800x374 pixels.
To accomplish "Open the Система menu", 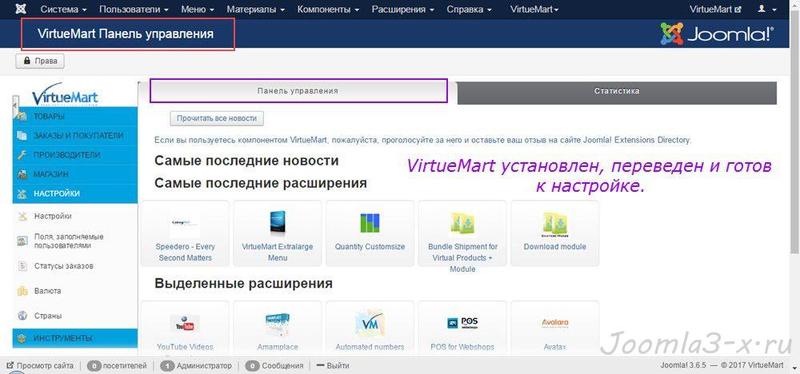I will [63, 9].
